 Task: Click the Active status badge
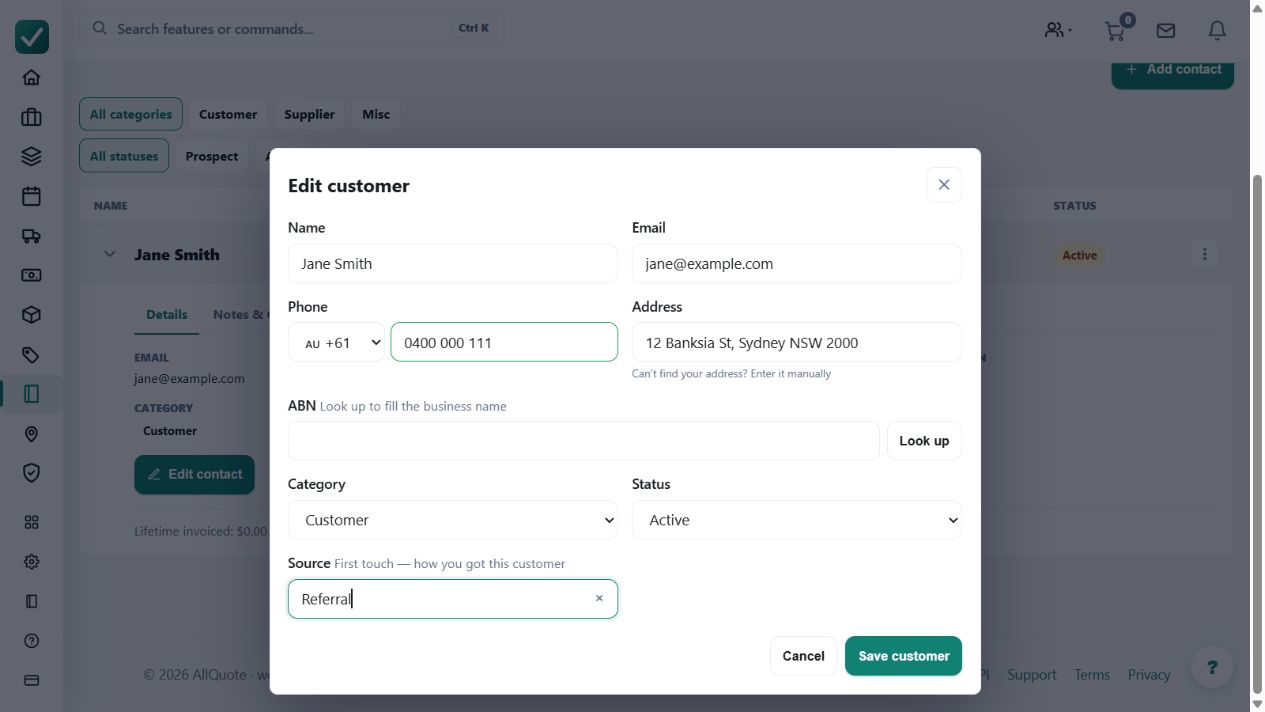[1079, 255]
